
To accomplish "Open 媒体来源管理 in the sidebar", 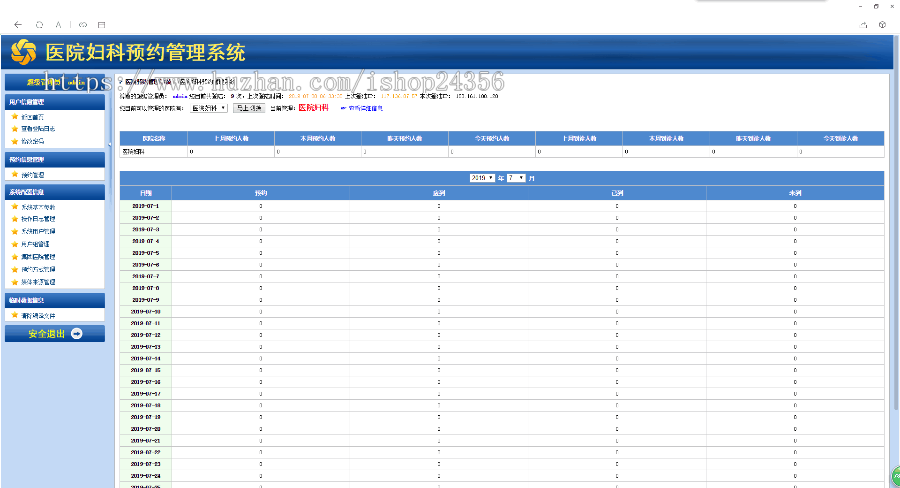I will point(38,282).
